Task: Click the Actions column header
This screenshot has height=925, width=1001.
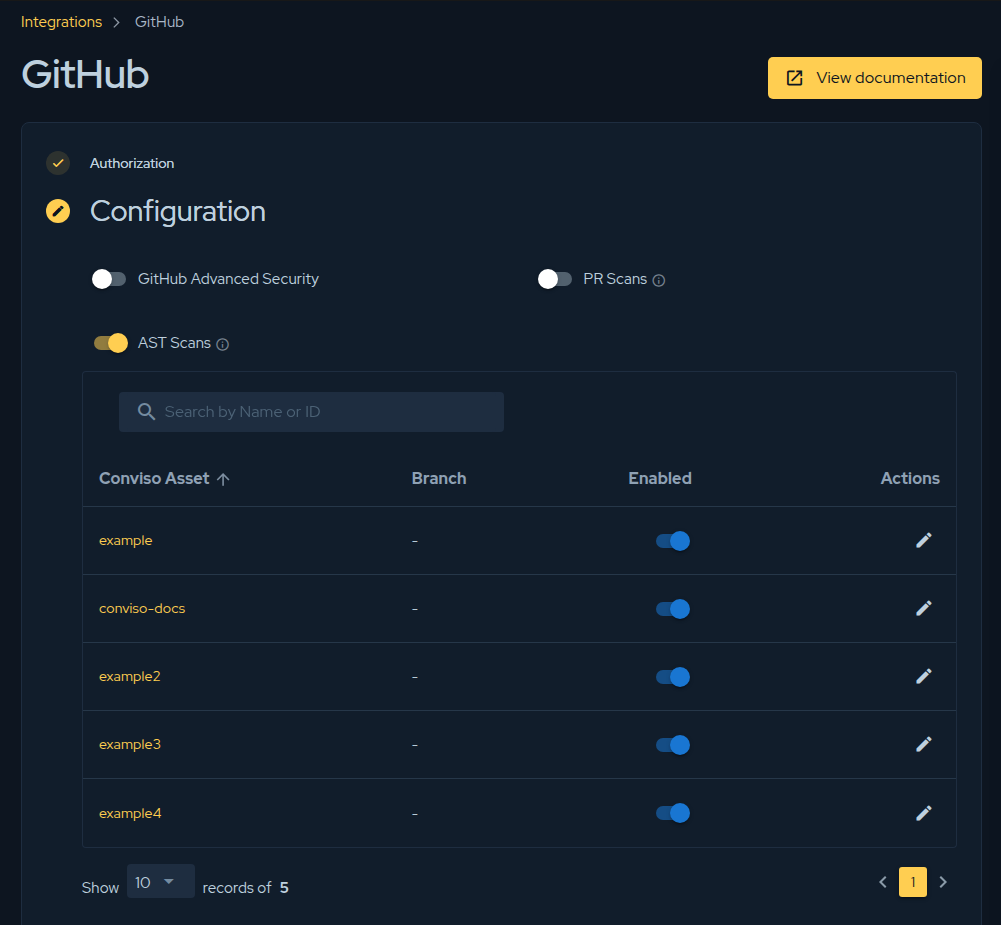Action: [910, 478]
